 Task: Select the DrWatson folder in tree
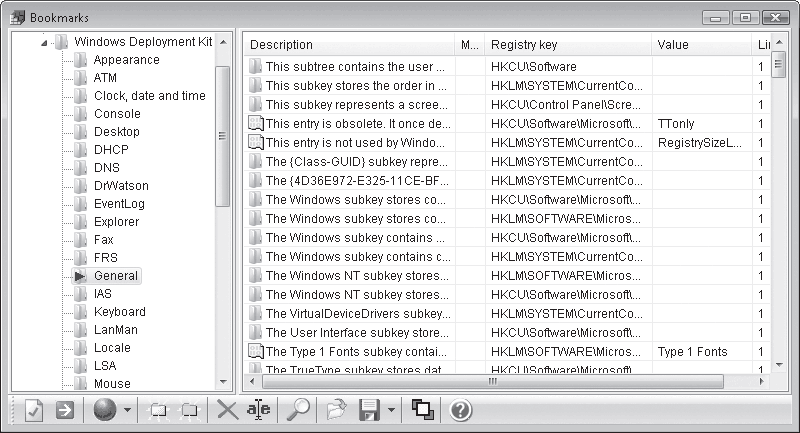[x=121, y=186]
